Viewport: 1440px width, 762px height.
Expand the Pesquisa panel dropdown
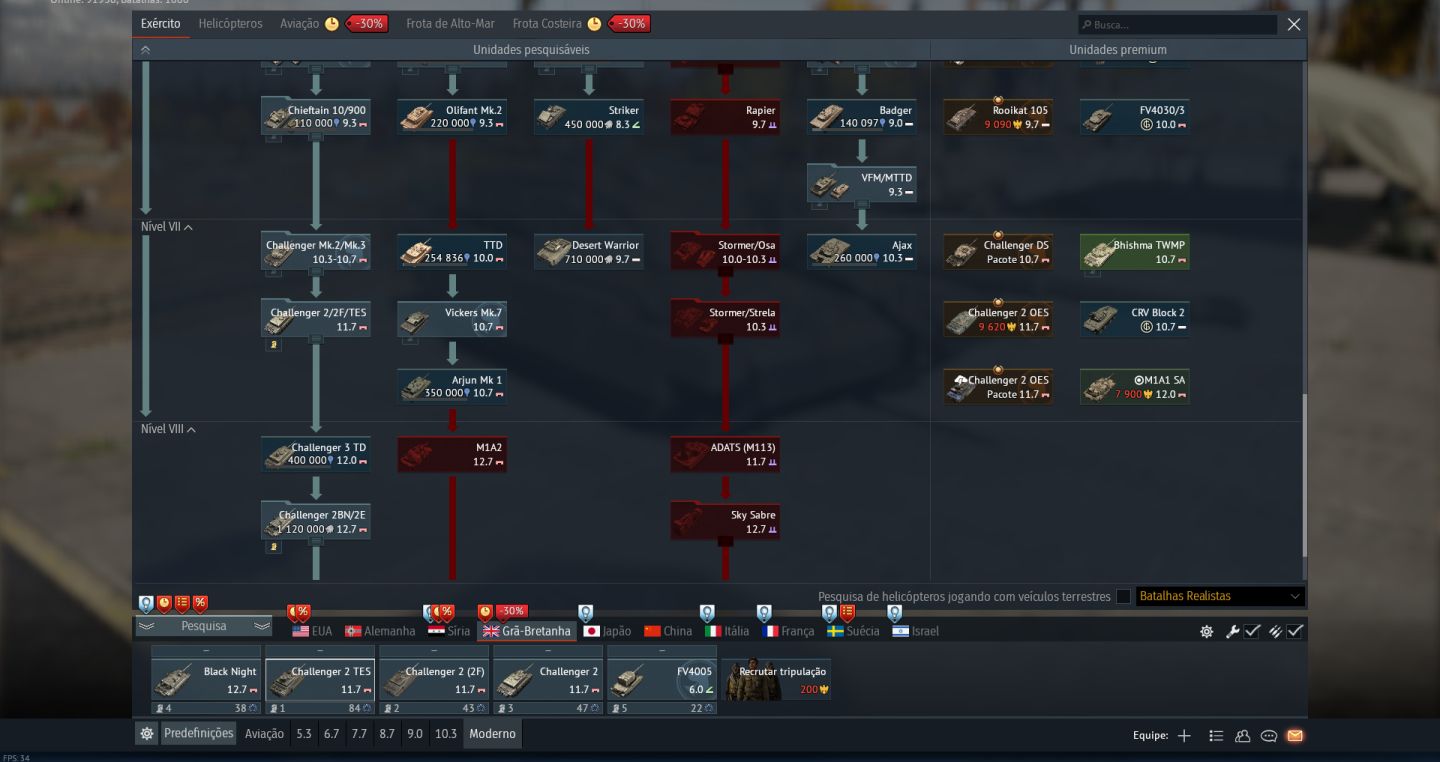pos(204,626)
